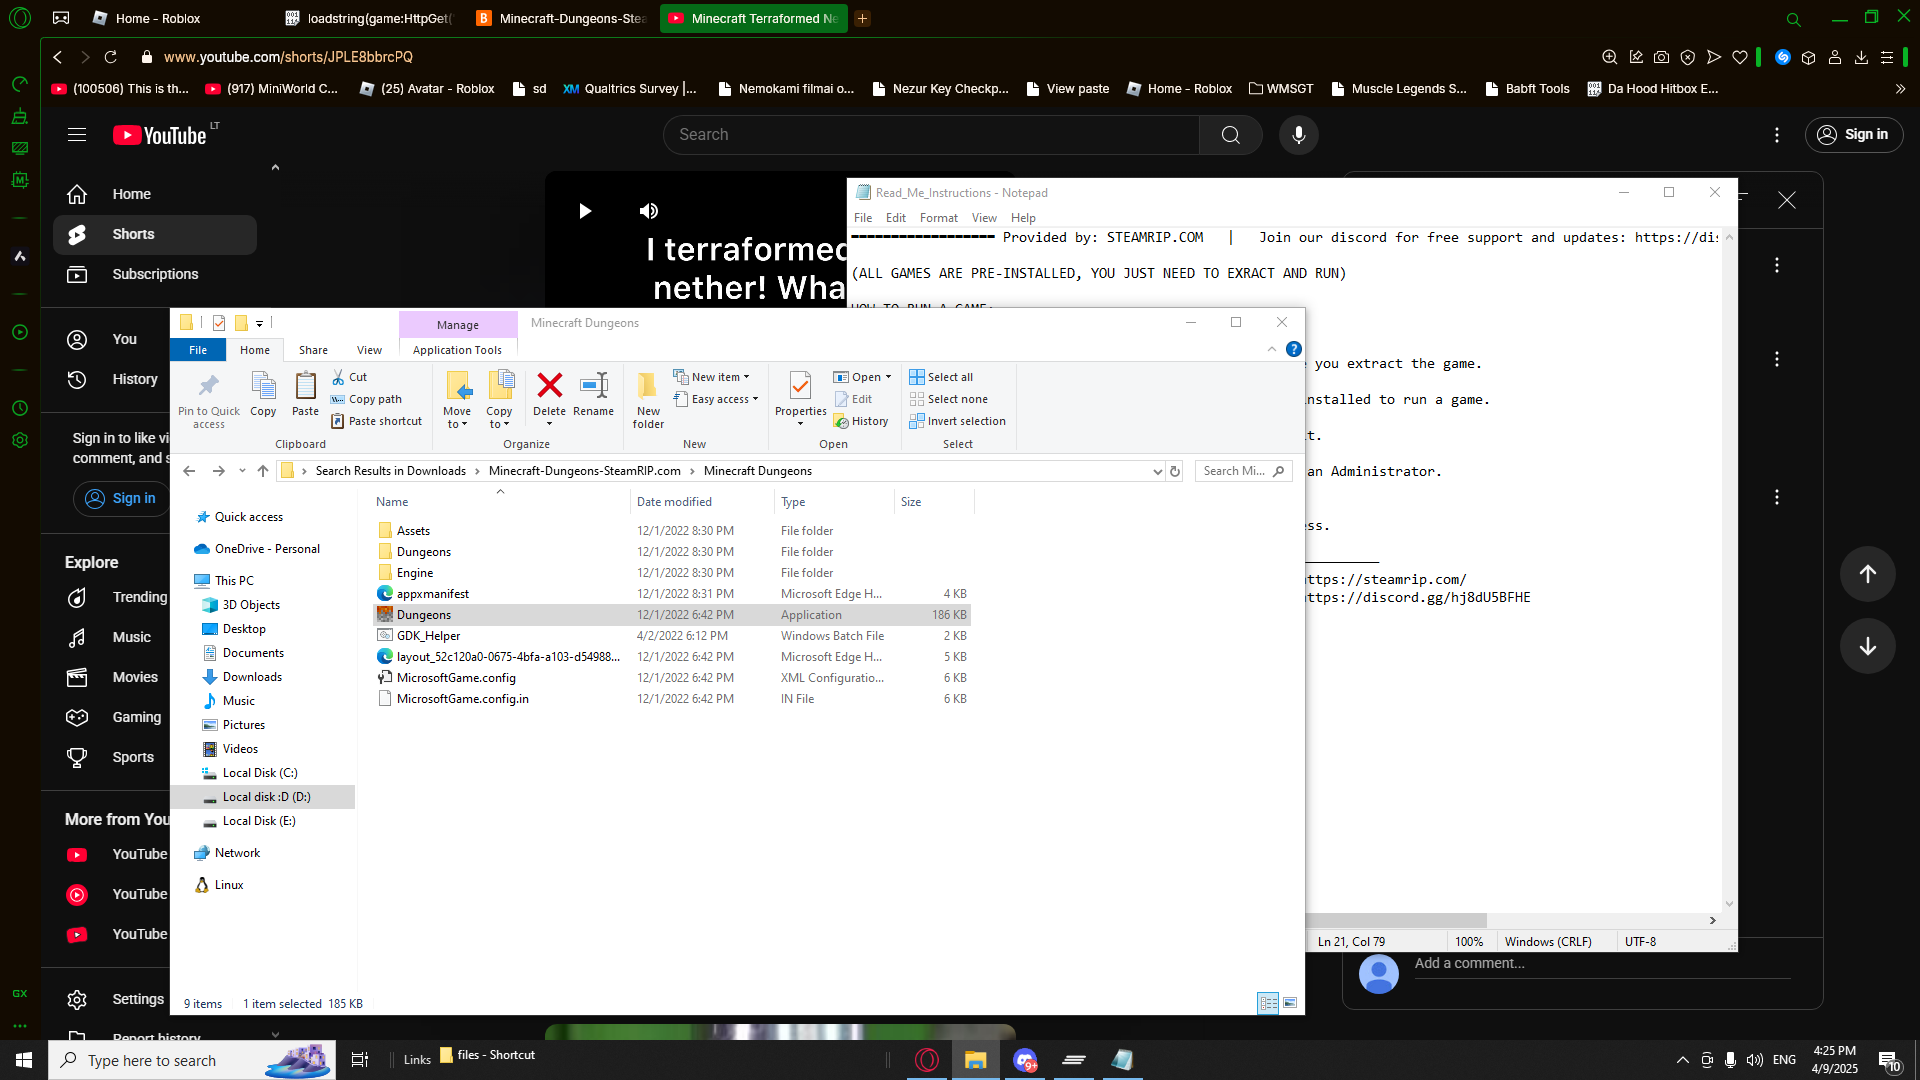
Task: Open Opera GX browser from the taskbar
Action: click(x=927, y=1060)
